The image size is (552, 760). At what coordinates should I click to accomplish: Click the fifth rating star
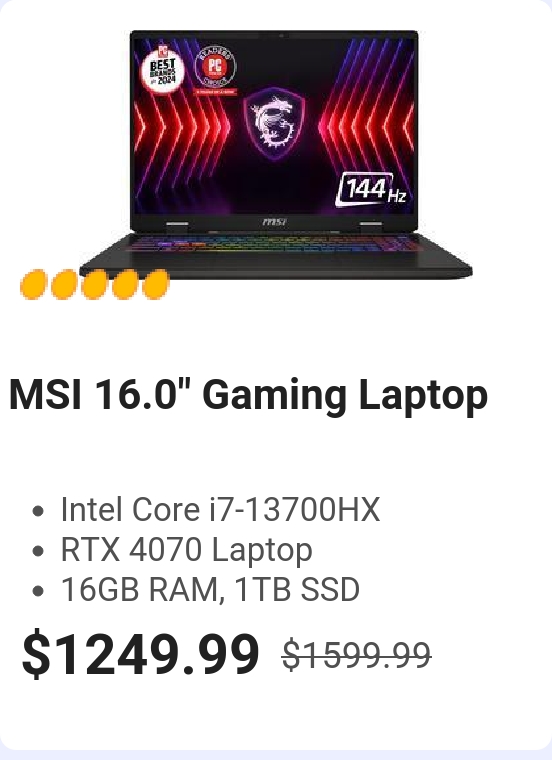156,285
